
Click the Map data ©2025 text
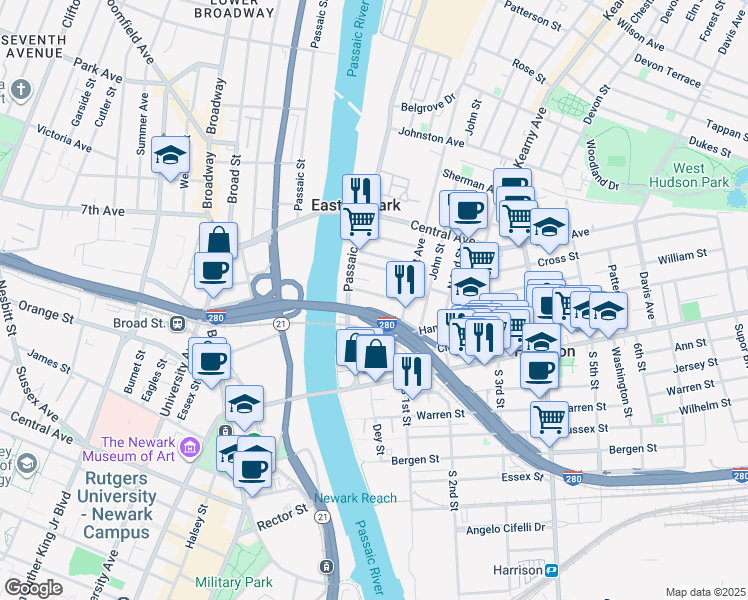706,593
